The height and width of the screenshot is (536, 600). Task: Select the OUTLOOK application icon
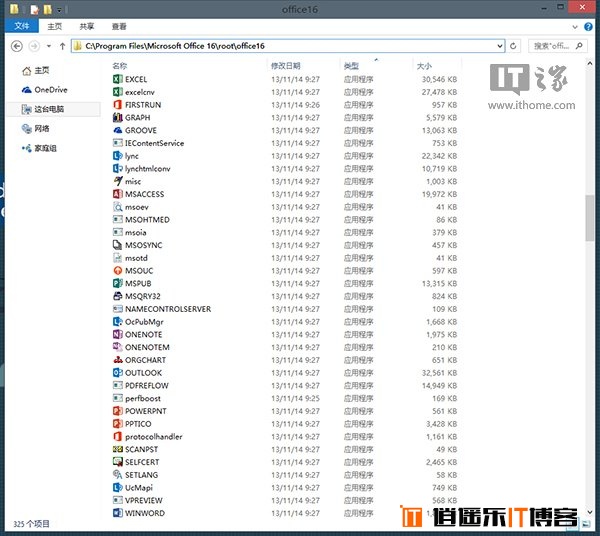117,373
